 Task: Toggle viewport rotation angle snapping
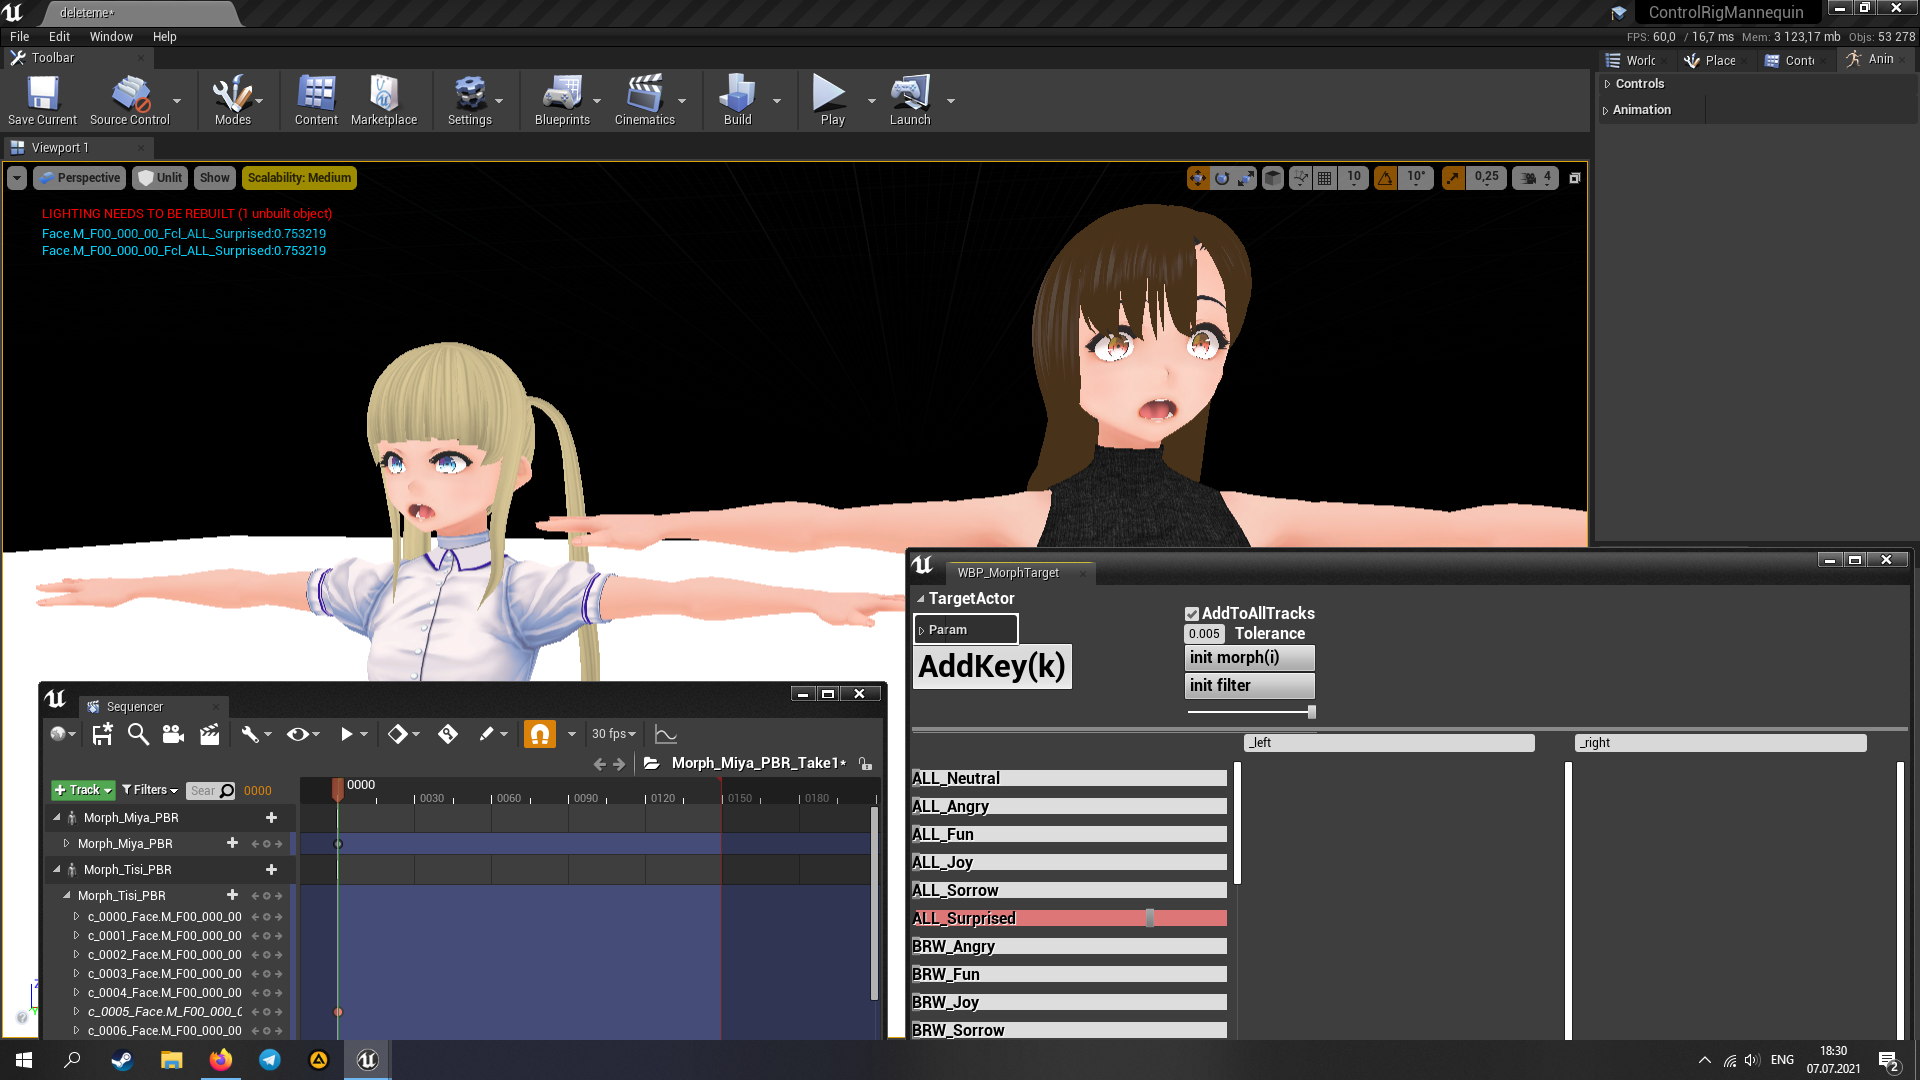coord(1385,178)
